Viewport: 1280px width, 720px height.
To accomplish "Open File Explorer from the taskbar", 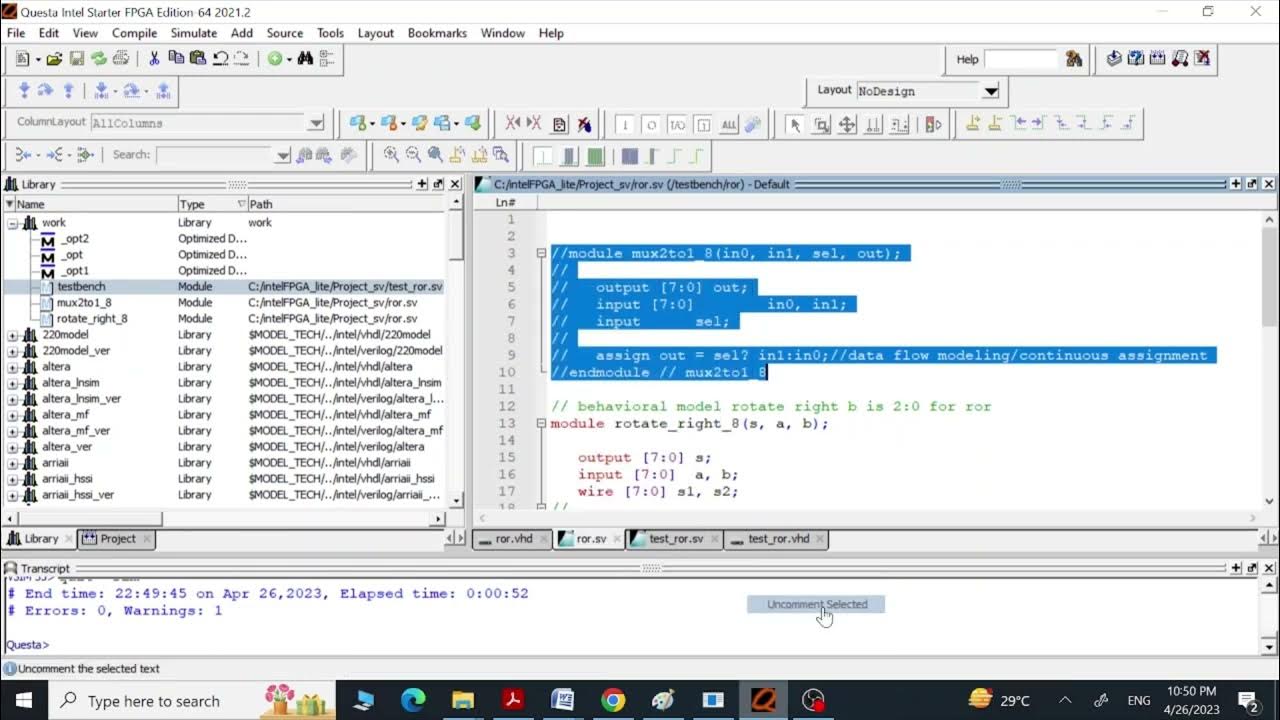I will (x=463, y=700).
